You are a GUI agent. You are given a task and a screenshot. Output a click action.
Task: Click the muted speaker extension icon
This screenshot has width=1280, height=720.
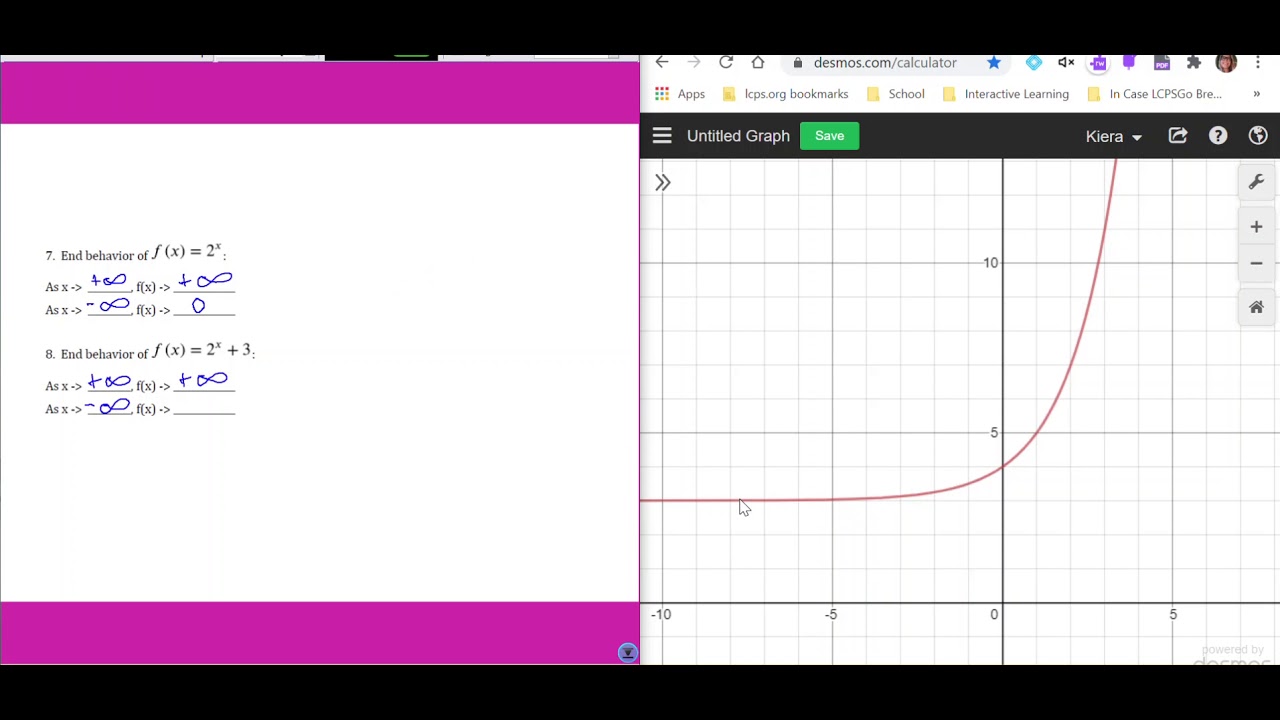tap(1066, 63)
